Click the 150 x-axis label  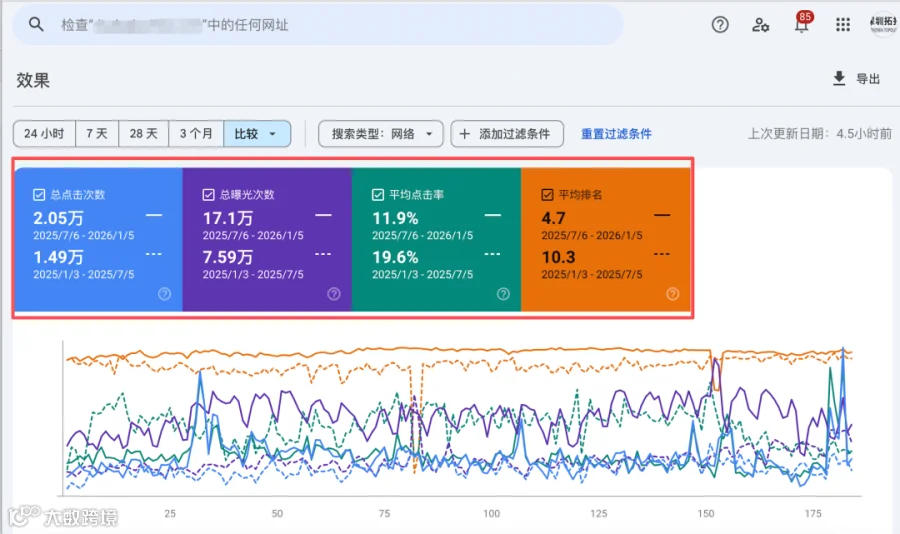pos(706,513)
